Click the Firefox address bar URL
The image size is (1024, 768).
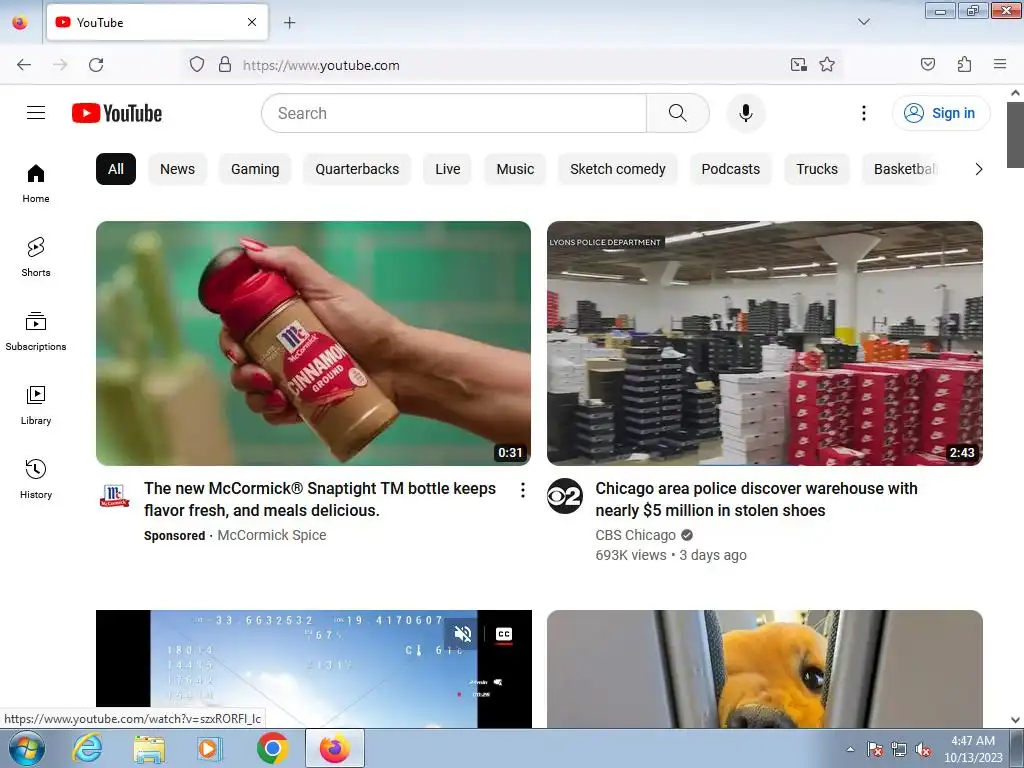pyautogui.click(x=321, y=65)
